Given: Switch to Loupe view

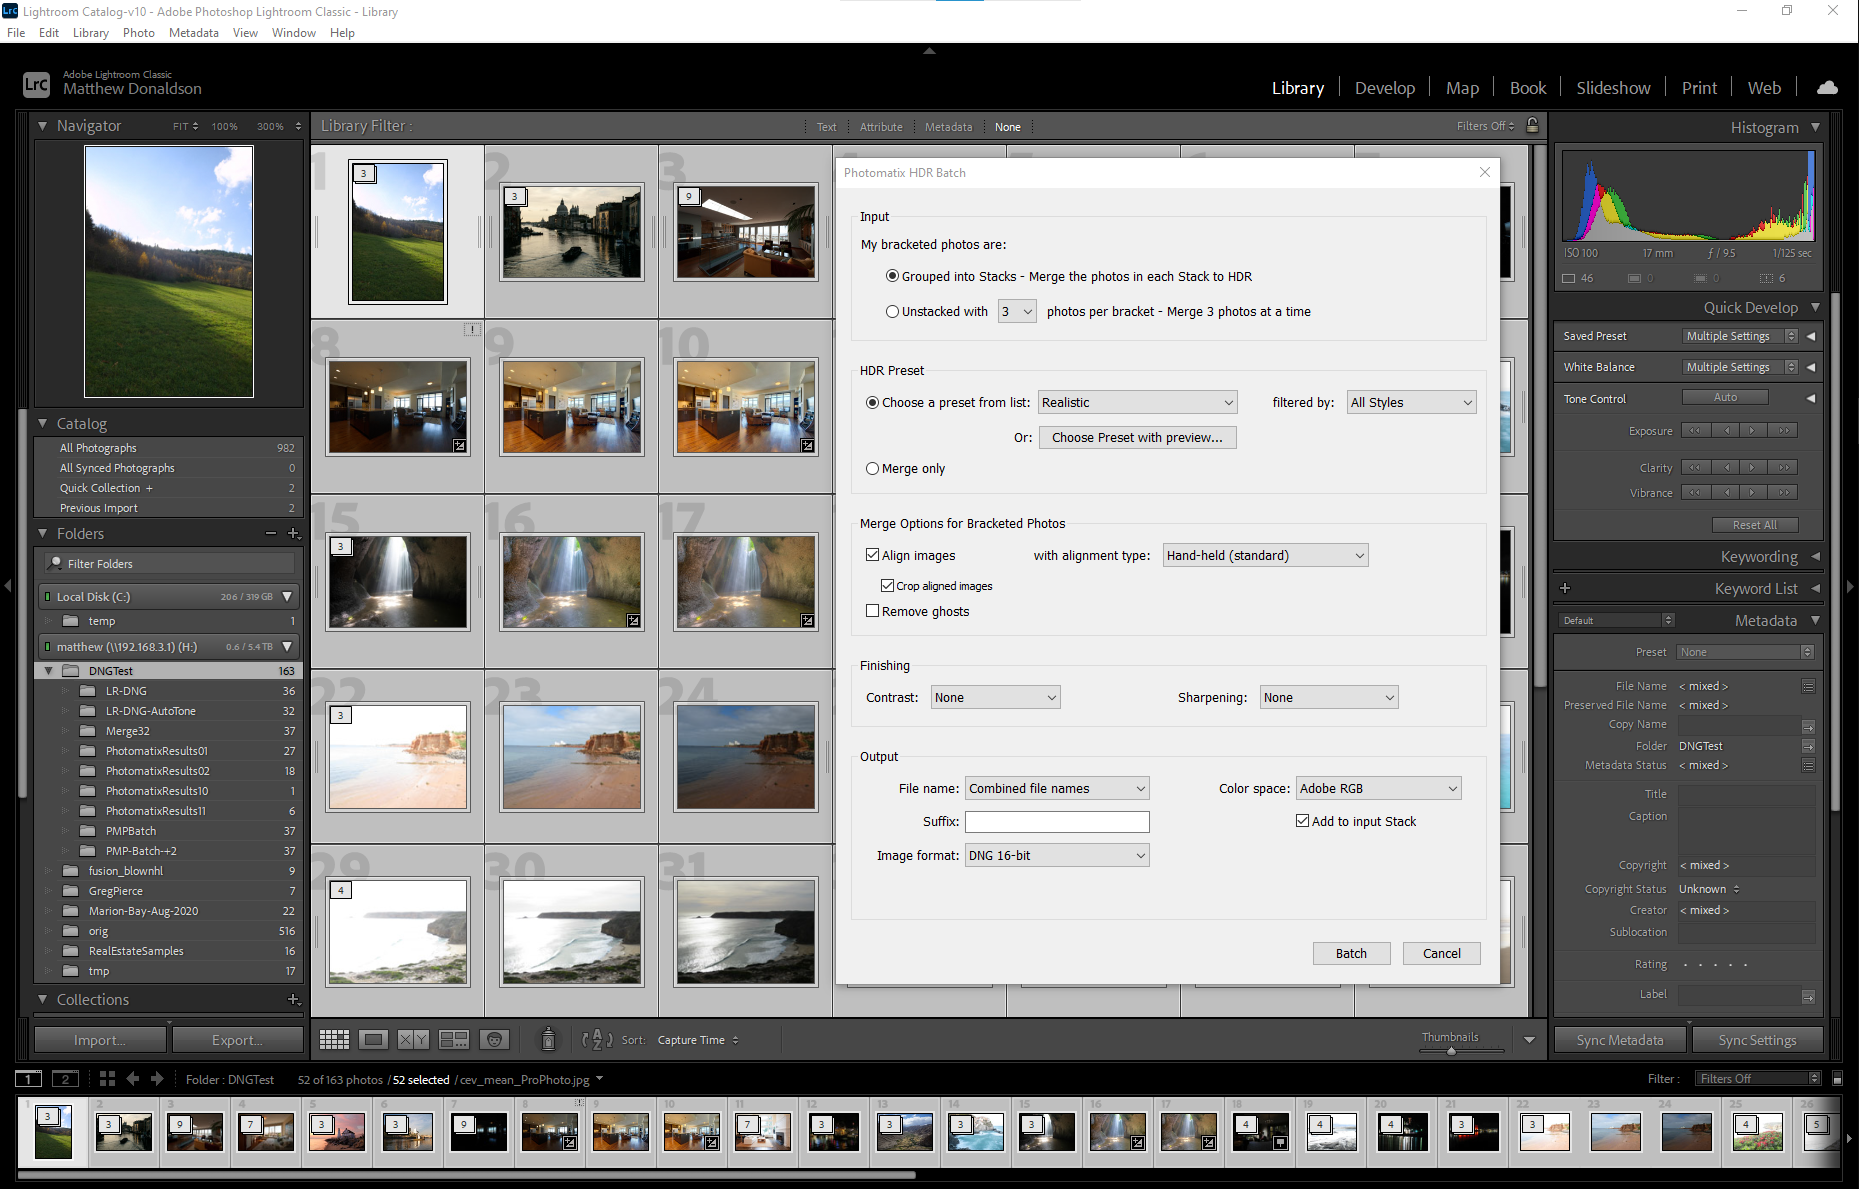Looking at the screenshot, I should pos(374,1040).
